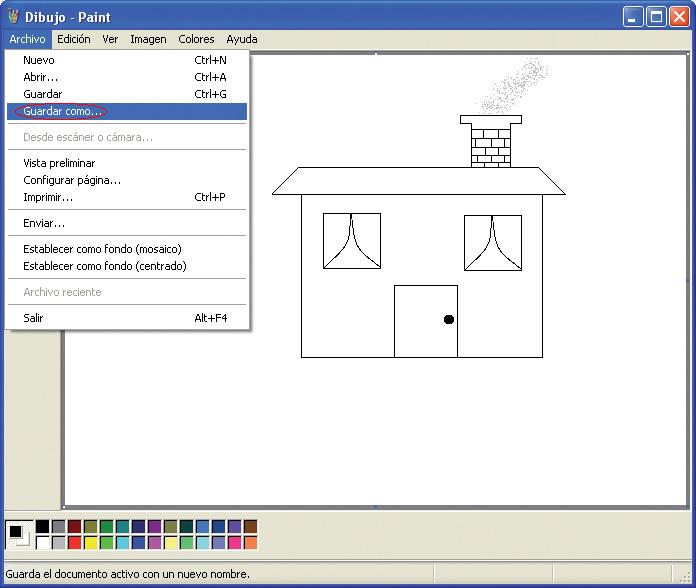This screenshot has width=696, height=588.
Task: Select Enviar... menu entry
Action: coord(127,223)
